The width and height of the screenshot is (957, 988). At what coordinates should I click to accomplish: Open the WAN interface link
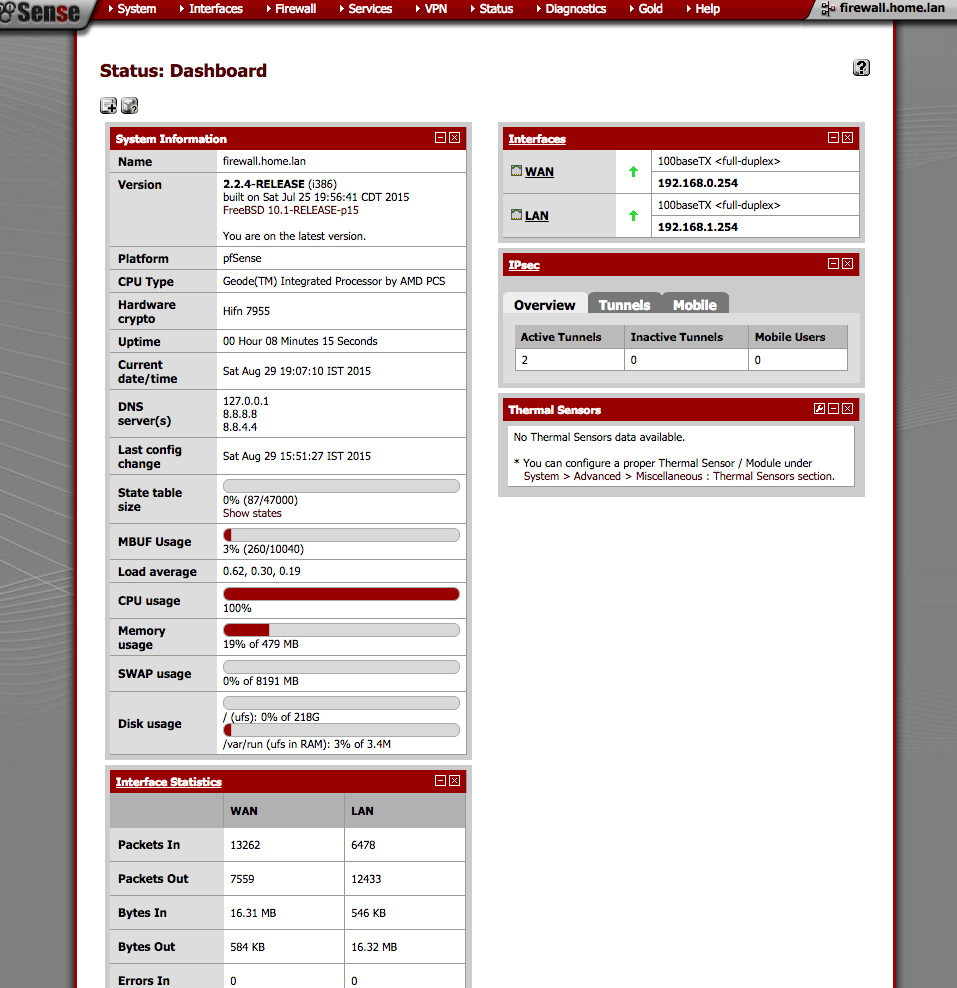pos(539,171)
